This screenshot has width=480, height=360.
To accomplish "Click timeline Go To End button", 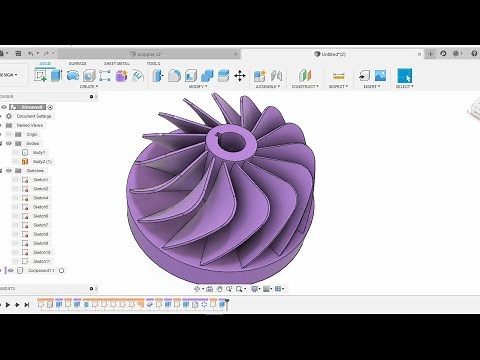I will 27,304.
